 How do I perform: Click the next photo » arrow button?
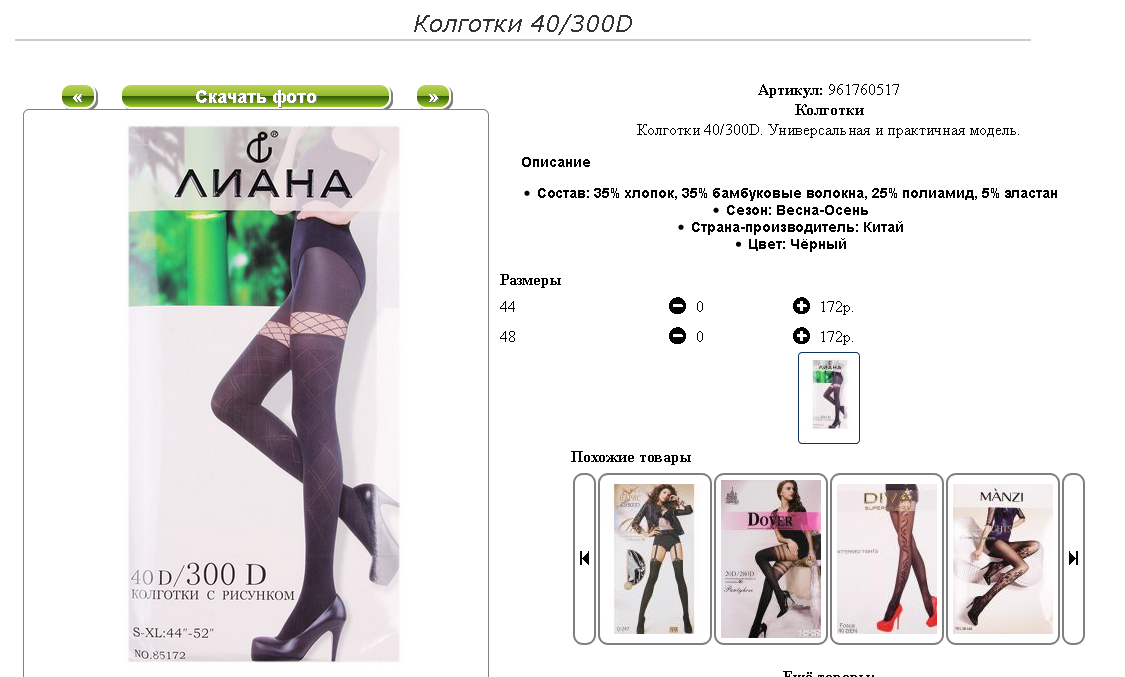[434, 97]
